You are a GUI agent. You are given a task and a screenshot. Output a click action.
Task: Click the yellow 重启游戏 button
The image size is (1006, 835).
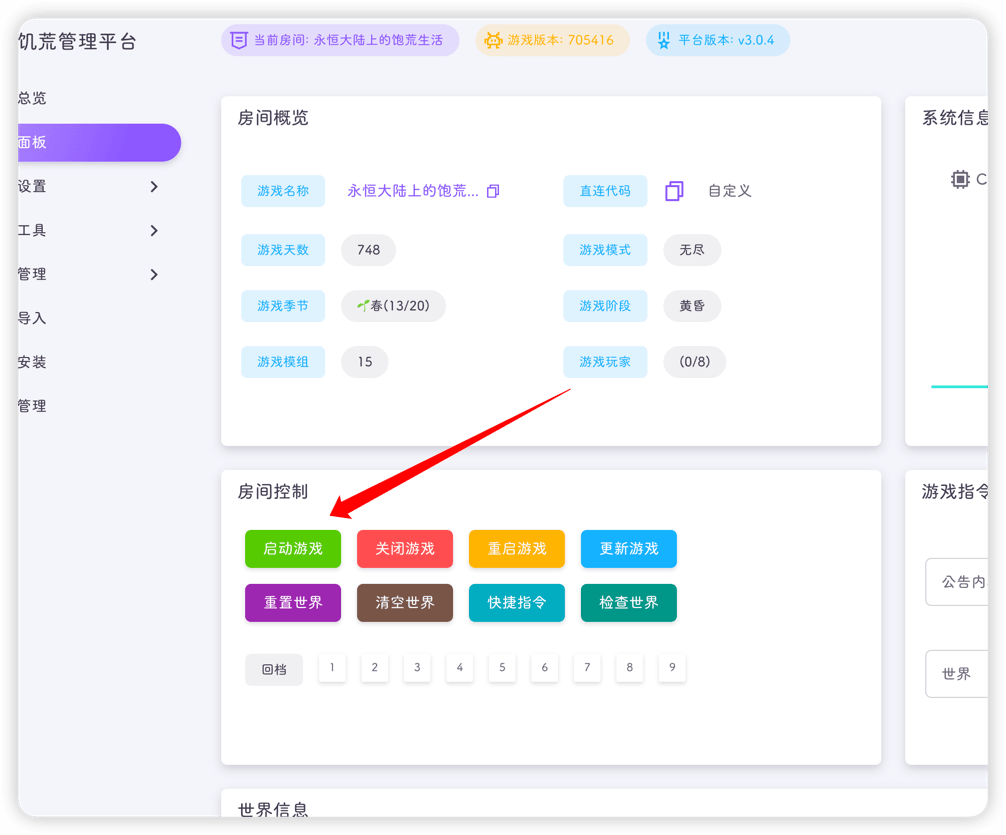pyautogui.click(x=516, y=548)
